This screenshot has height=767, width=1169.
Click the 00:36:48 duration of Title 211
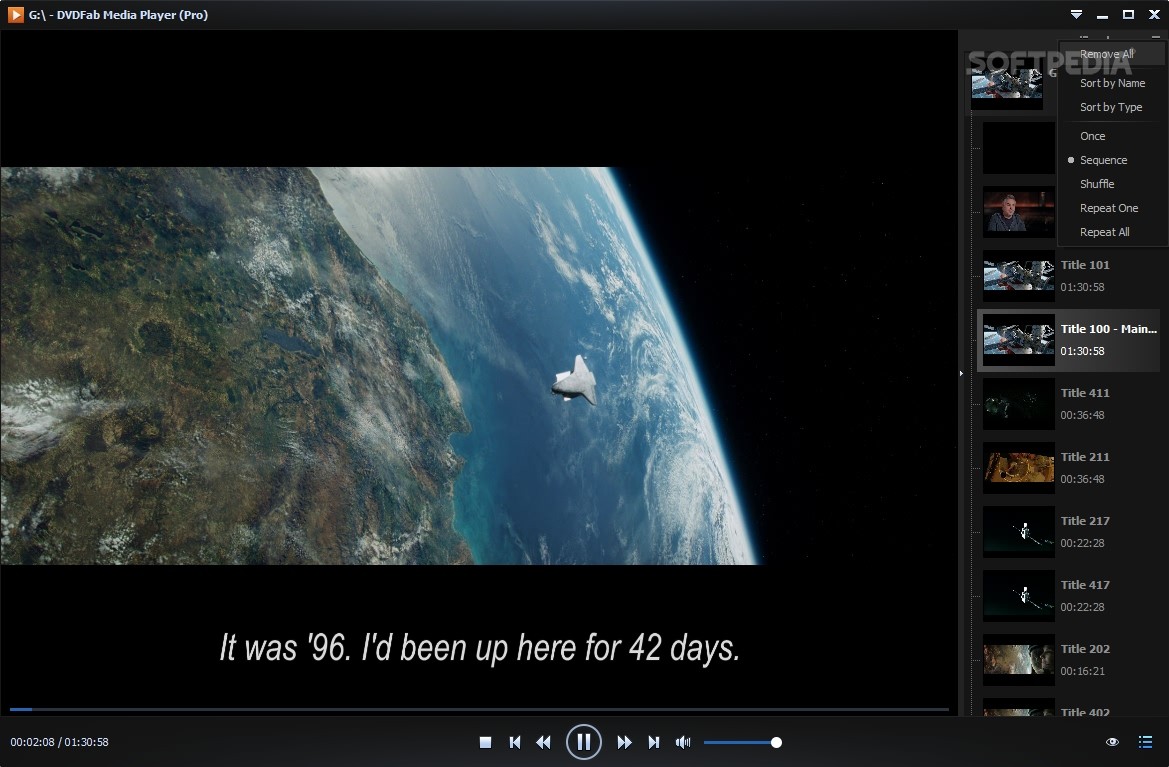click(x=1083, y=479)
